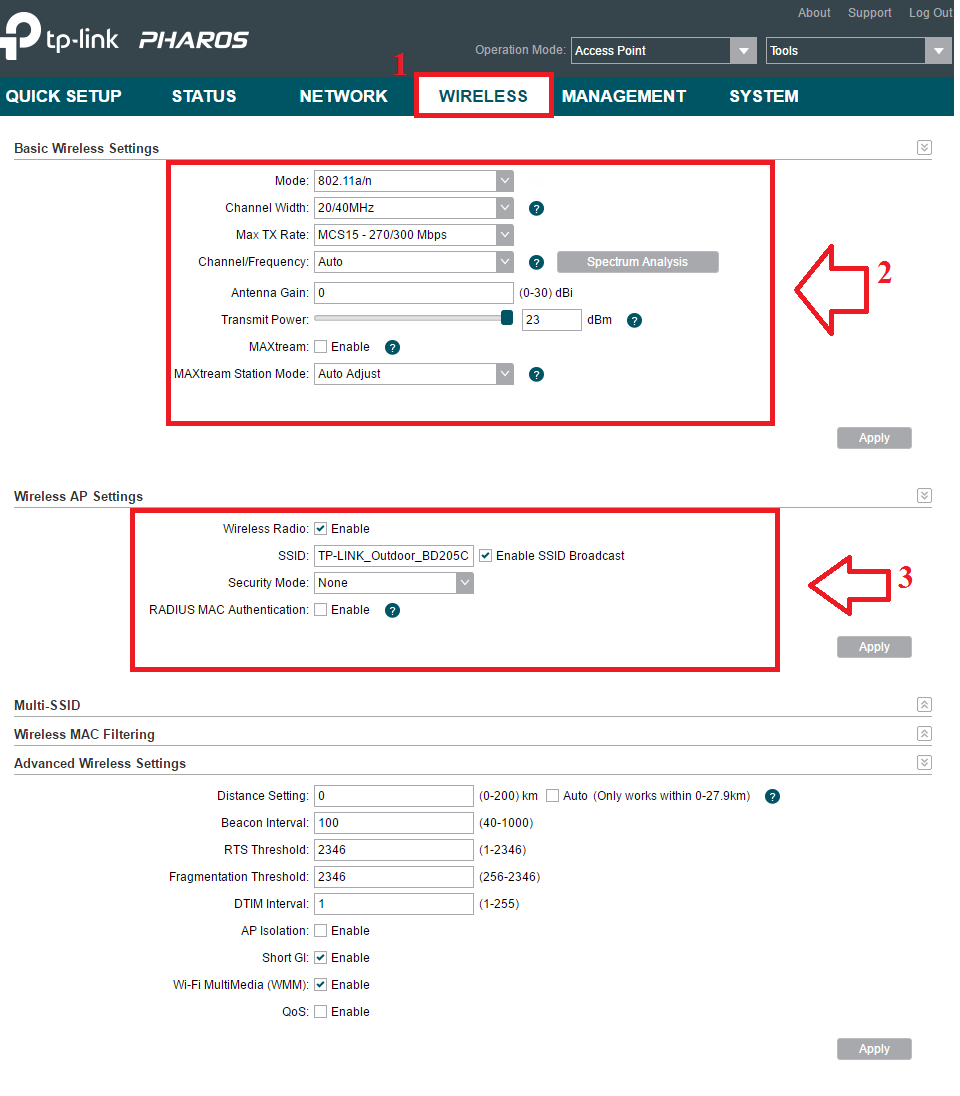
Task: Open the Security Mode dropdown
Action: 393,583
